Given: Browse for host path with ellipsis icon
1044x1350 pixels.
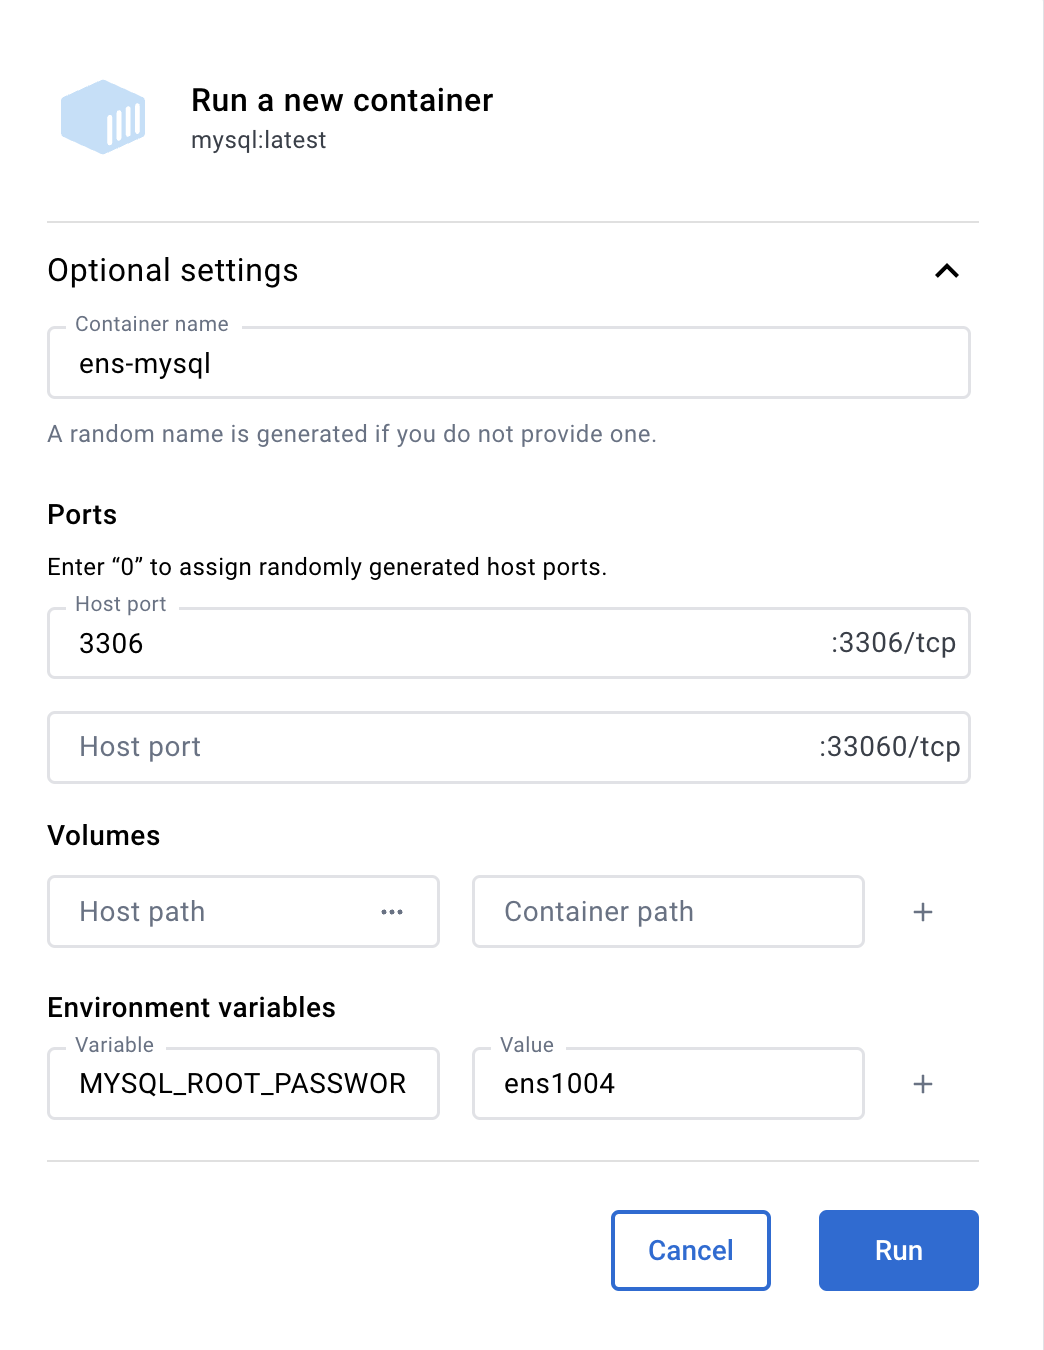Looking at the screenshot, I should (392, 912).
